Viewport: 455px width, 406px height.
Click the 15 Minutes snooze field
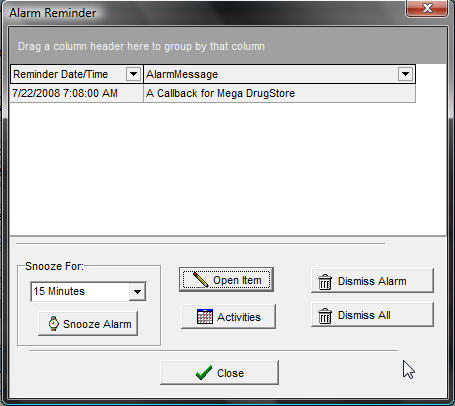click(80, 292)
